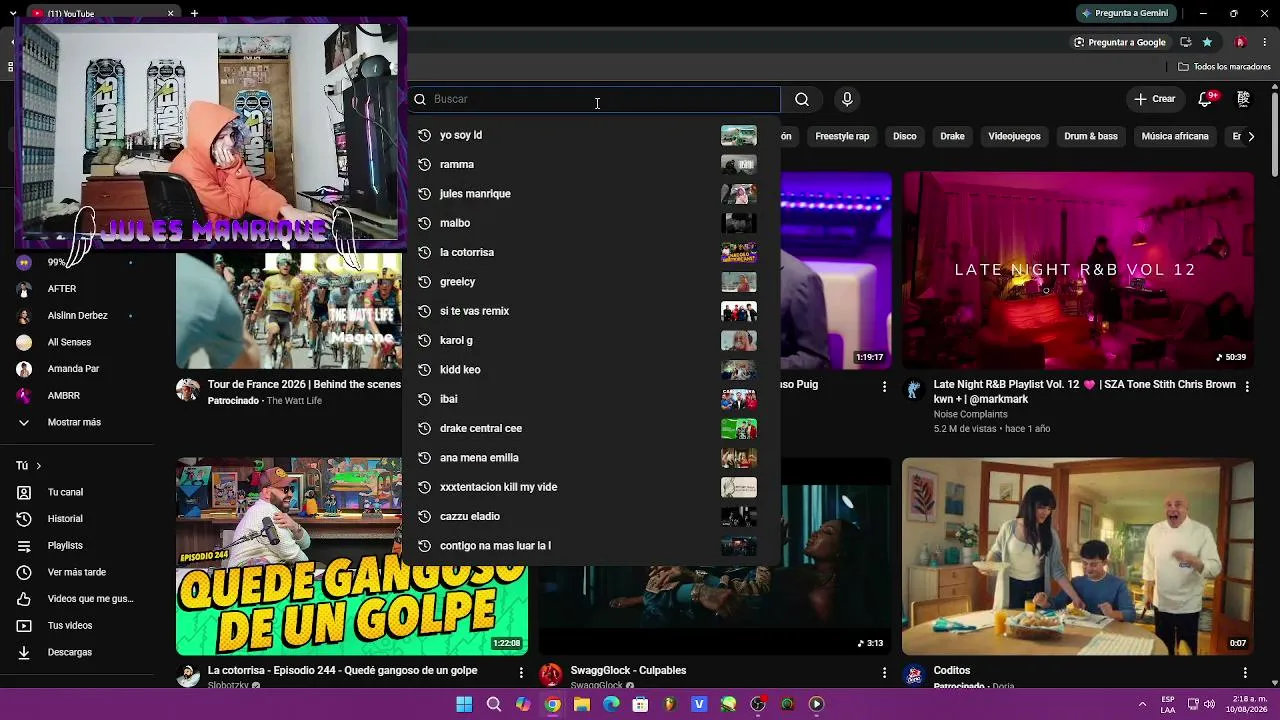Open the network and volume tray icons

click(1201, 704)
